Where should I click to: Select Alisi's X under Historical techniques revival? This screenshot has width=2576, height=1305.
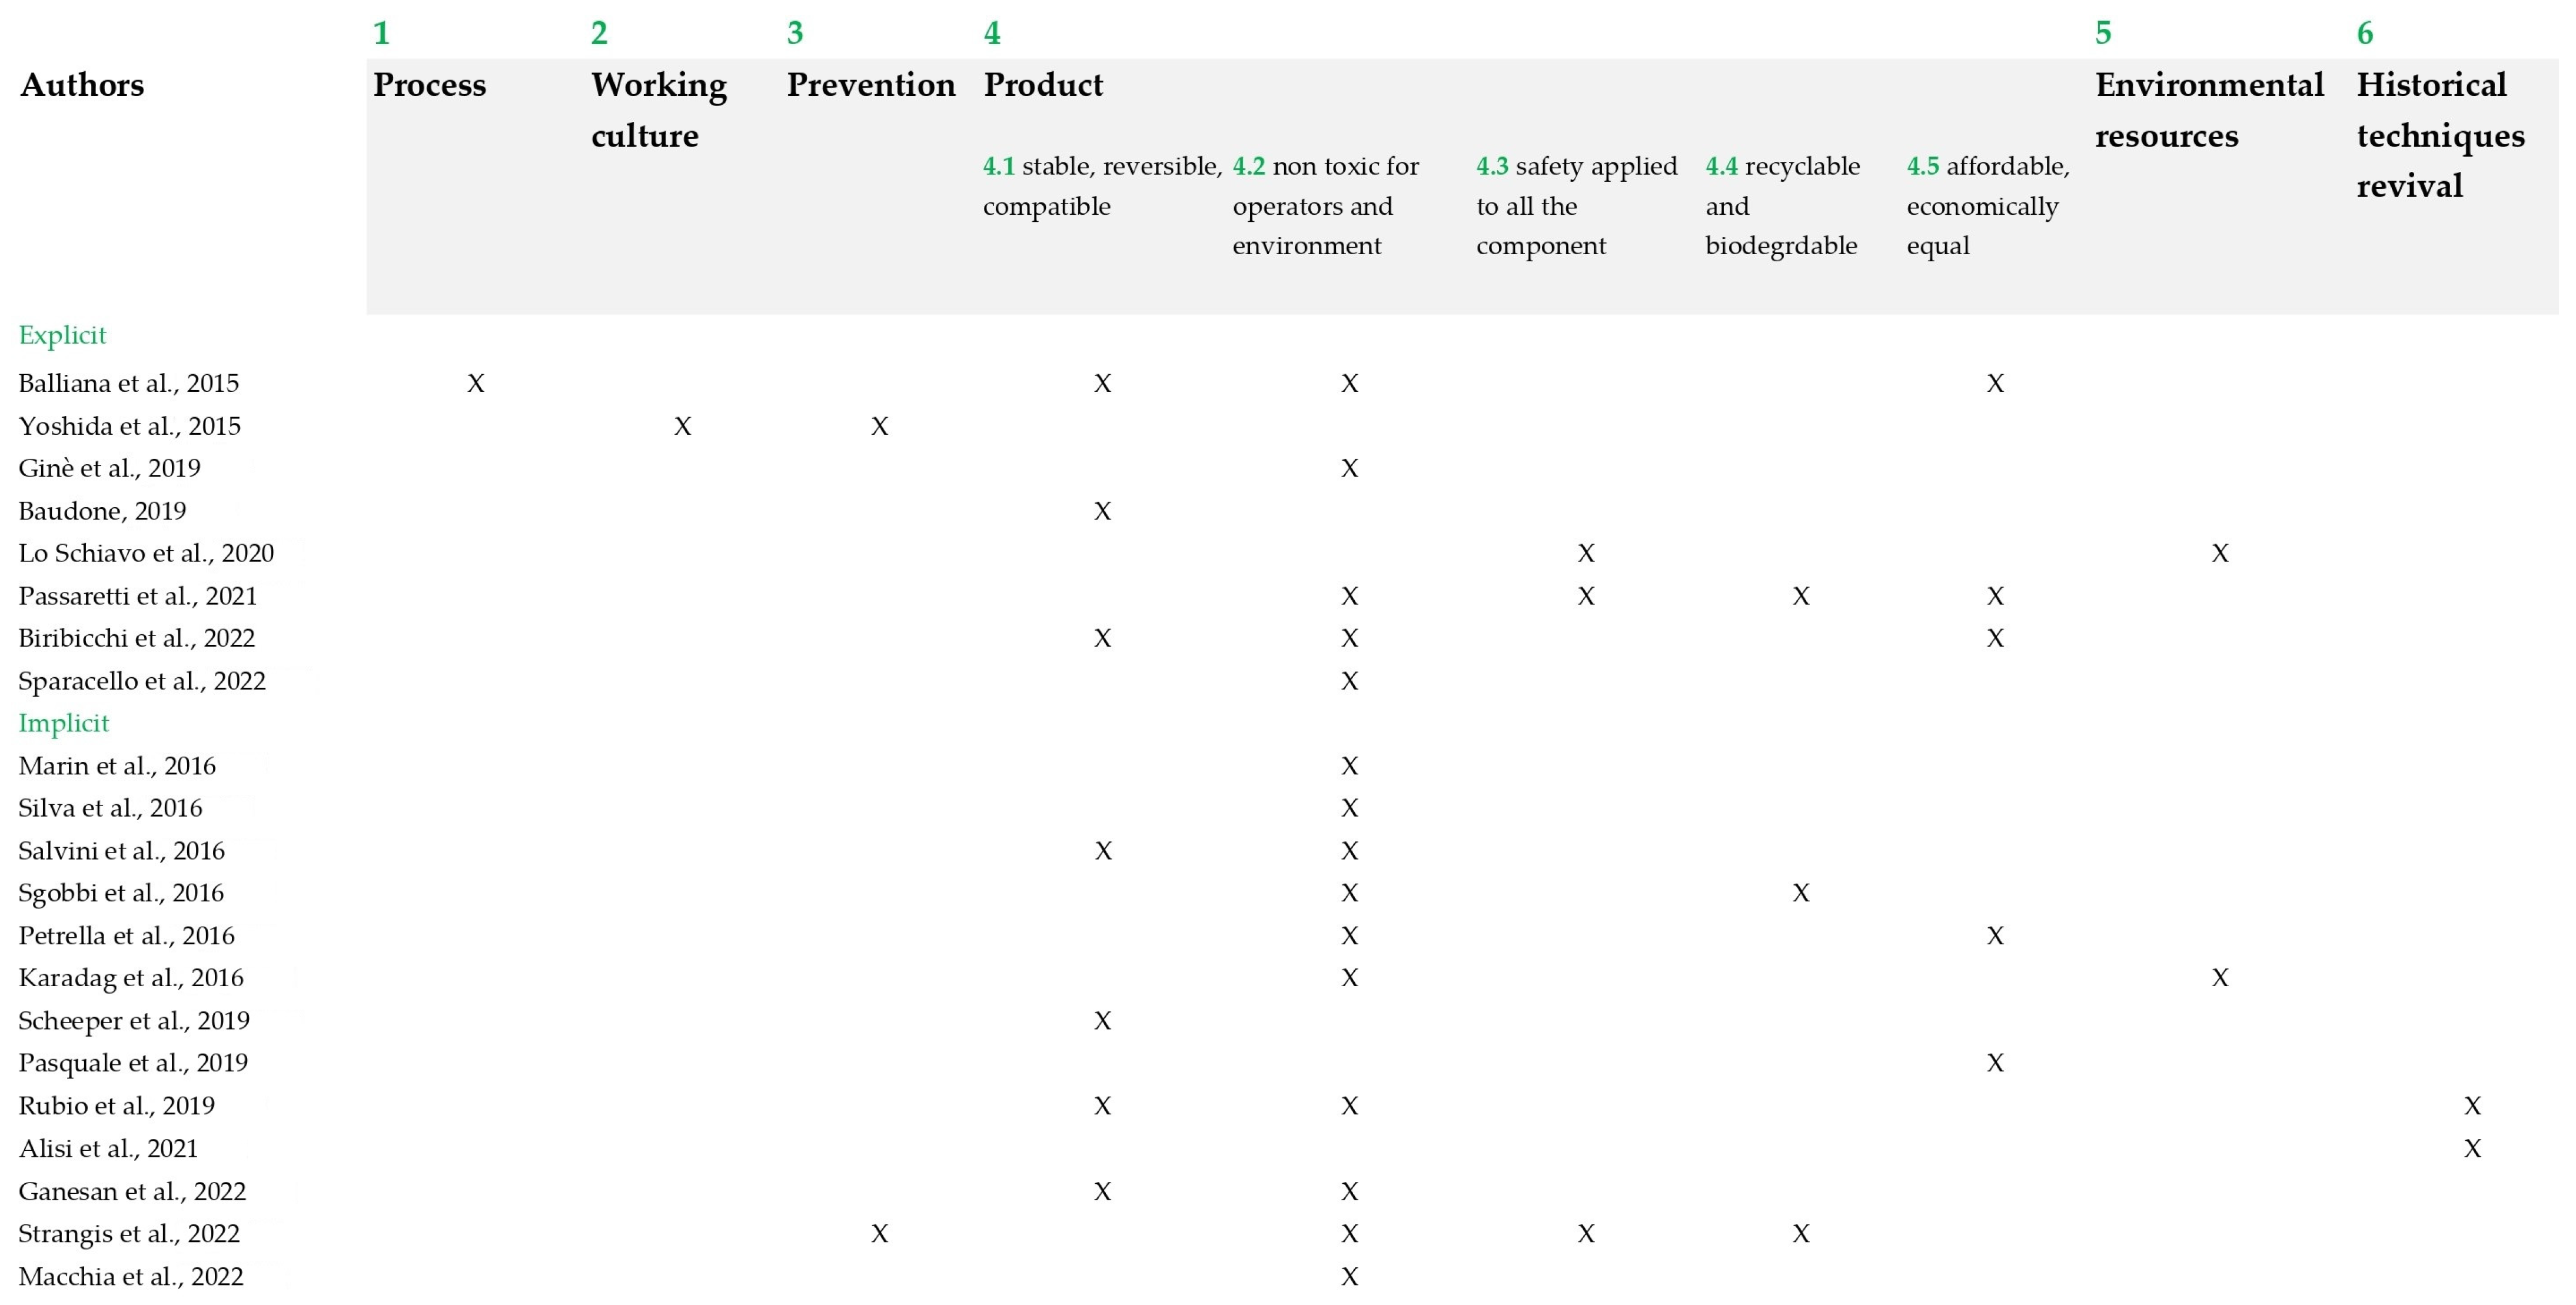[x=2472, y=1149]
